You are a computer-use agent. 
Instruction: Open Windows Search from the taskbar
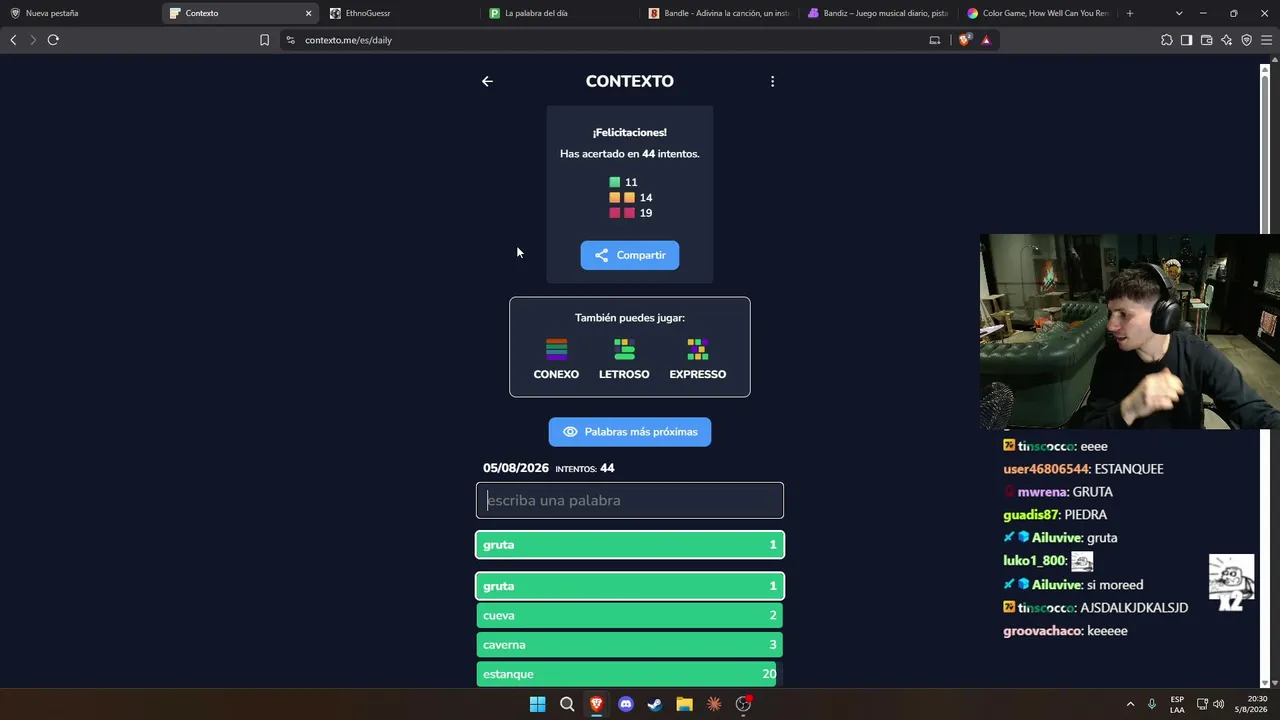point(567,704)
